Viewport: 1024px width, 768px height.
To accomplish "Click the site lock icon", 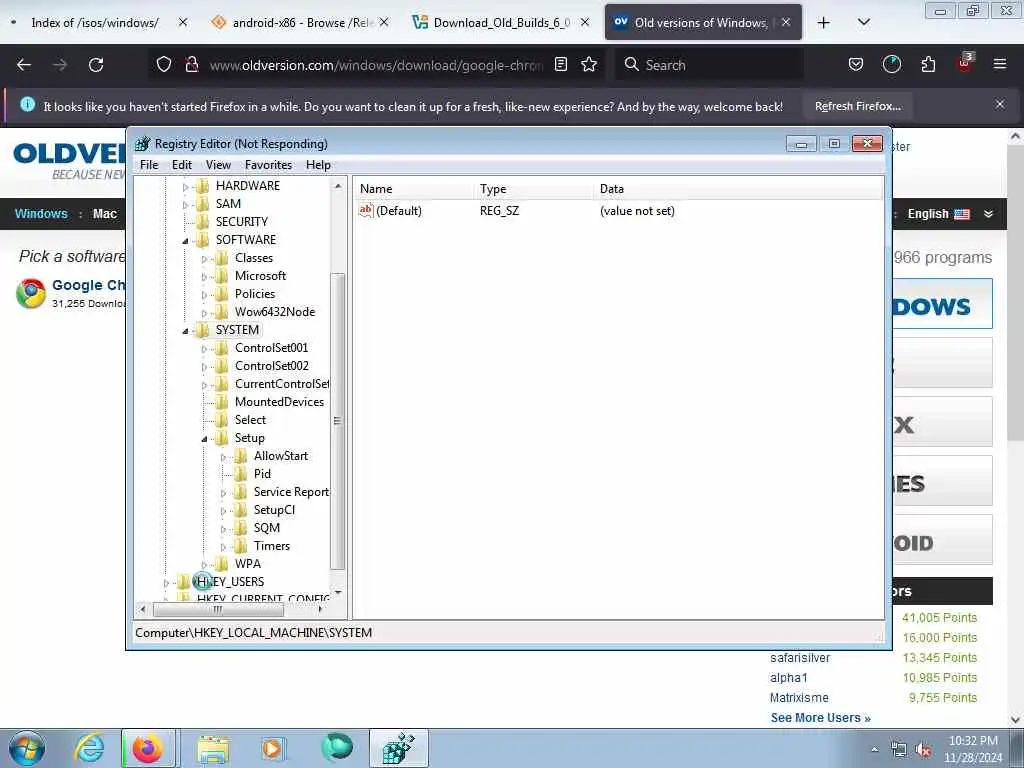I will click(191, 65).
